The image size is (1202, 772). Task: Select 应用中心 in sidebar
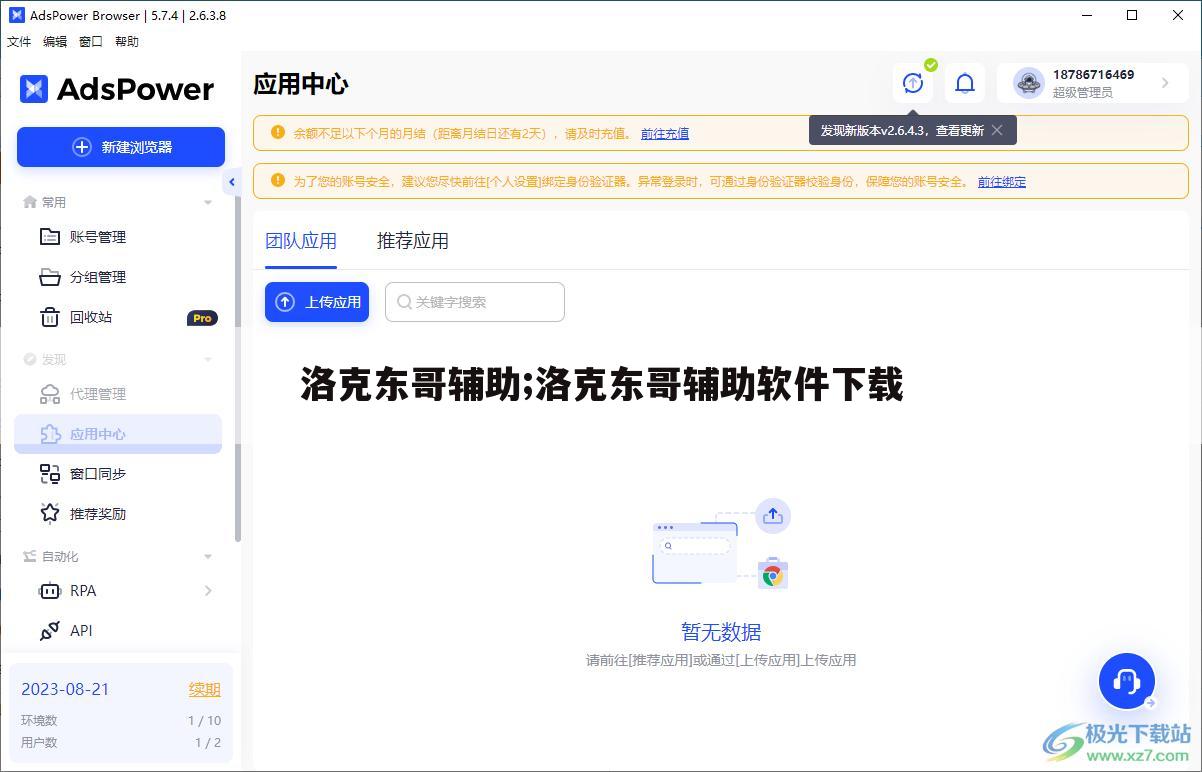120,434
